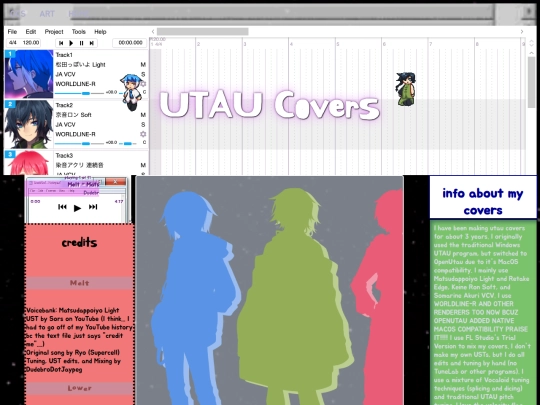Solo Track1 with its S button

coord(143,74)
